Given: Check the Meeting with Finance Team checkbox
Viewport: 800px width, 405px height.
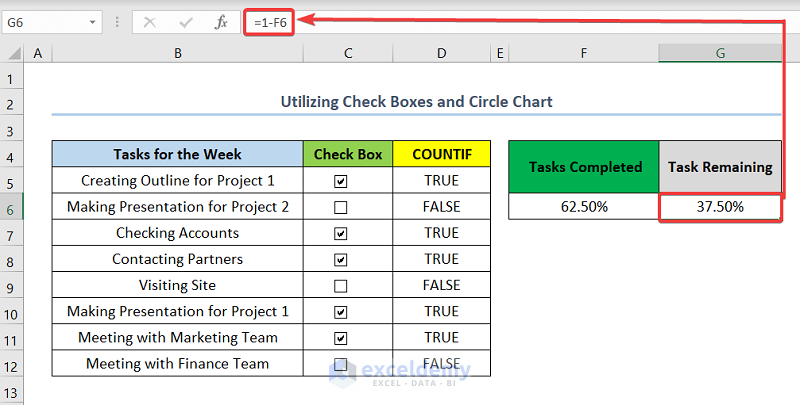Looking at the screenshot, I should tap(341, 364).
